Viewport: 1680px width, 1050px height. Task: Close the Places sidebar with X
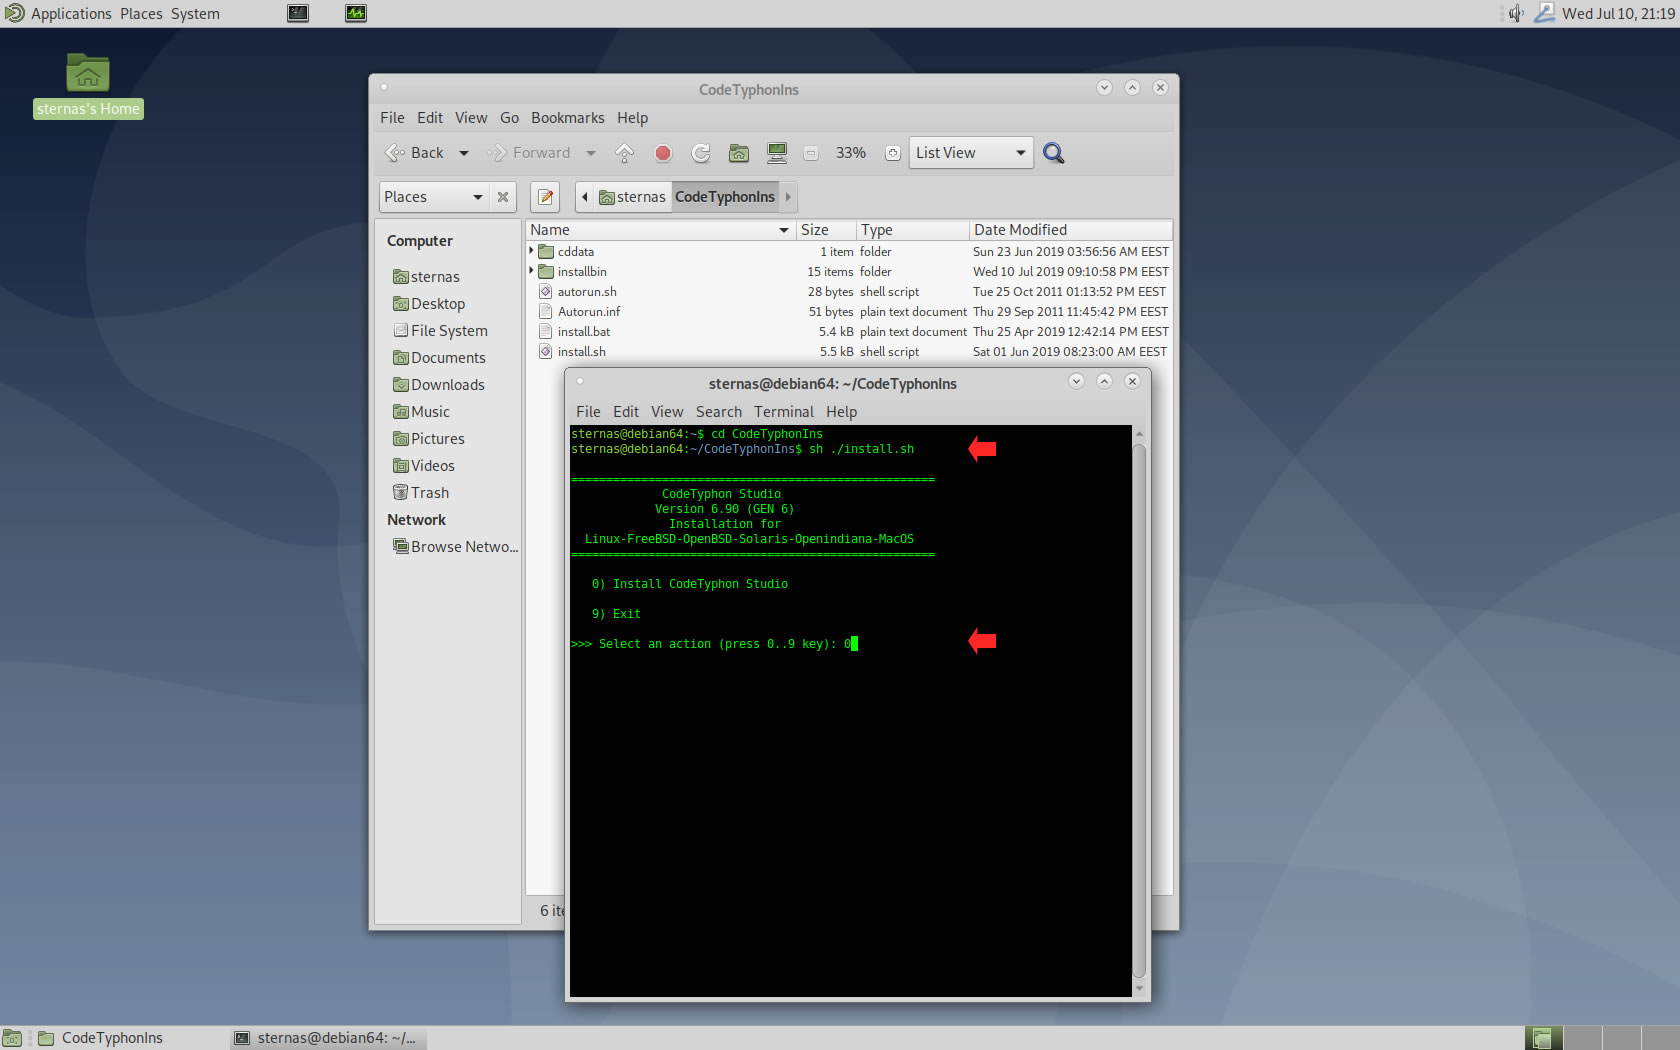click(x=503, y=197)
